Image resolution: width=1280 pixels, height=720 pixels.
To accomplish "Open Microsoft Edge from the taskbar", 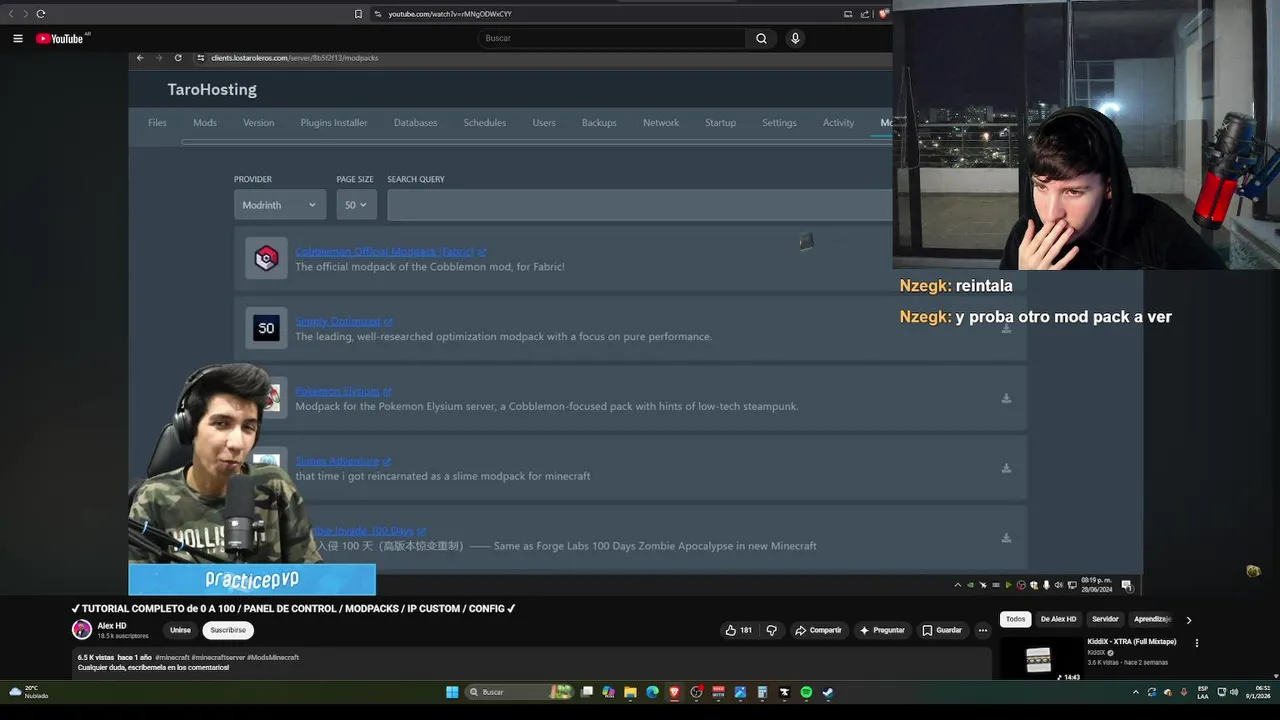I will (x=652, y=692).
